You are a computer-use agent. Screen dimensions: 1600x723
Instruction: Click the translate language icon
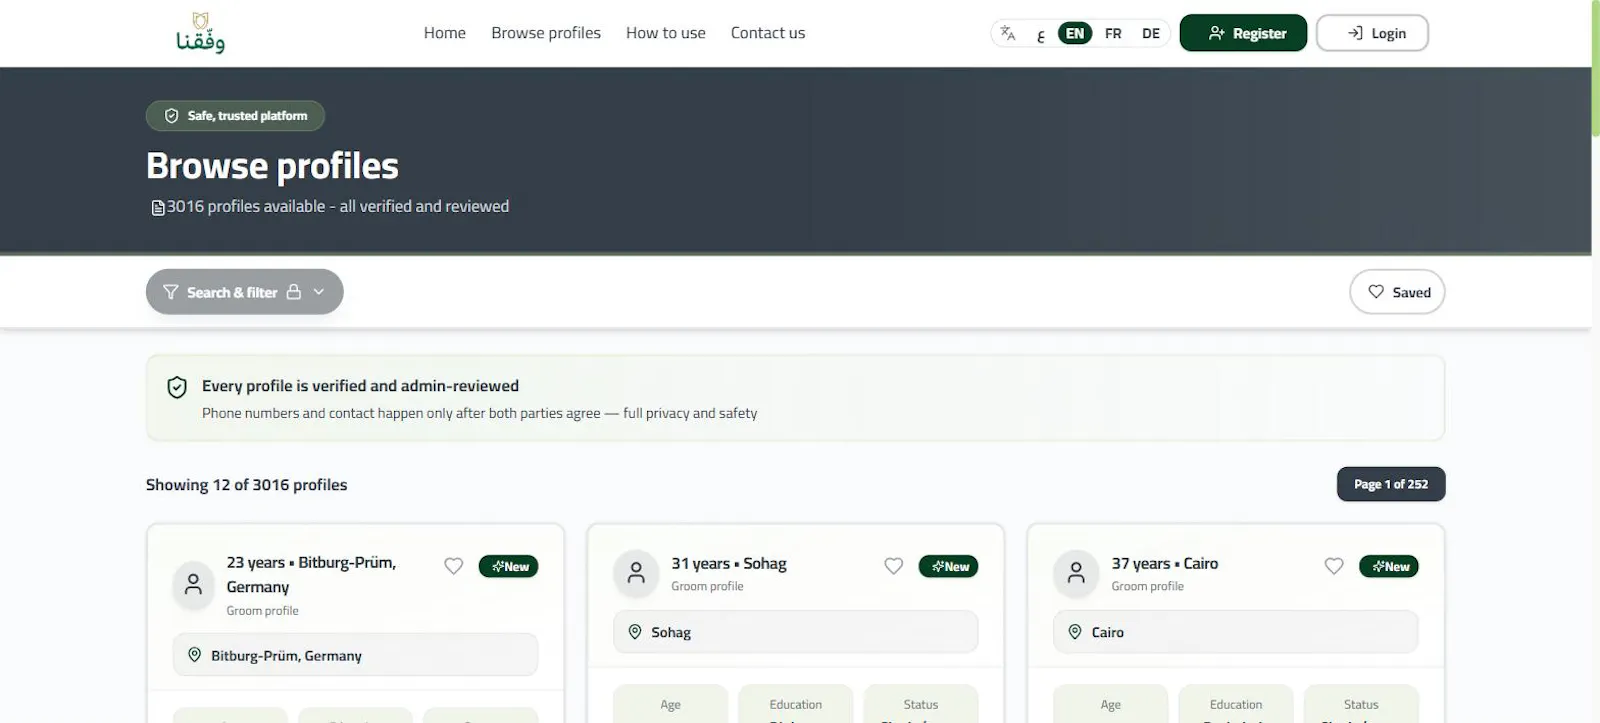click(1008, 33)
